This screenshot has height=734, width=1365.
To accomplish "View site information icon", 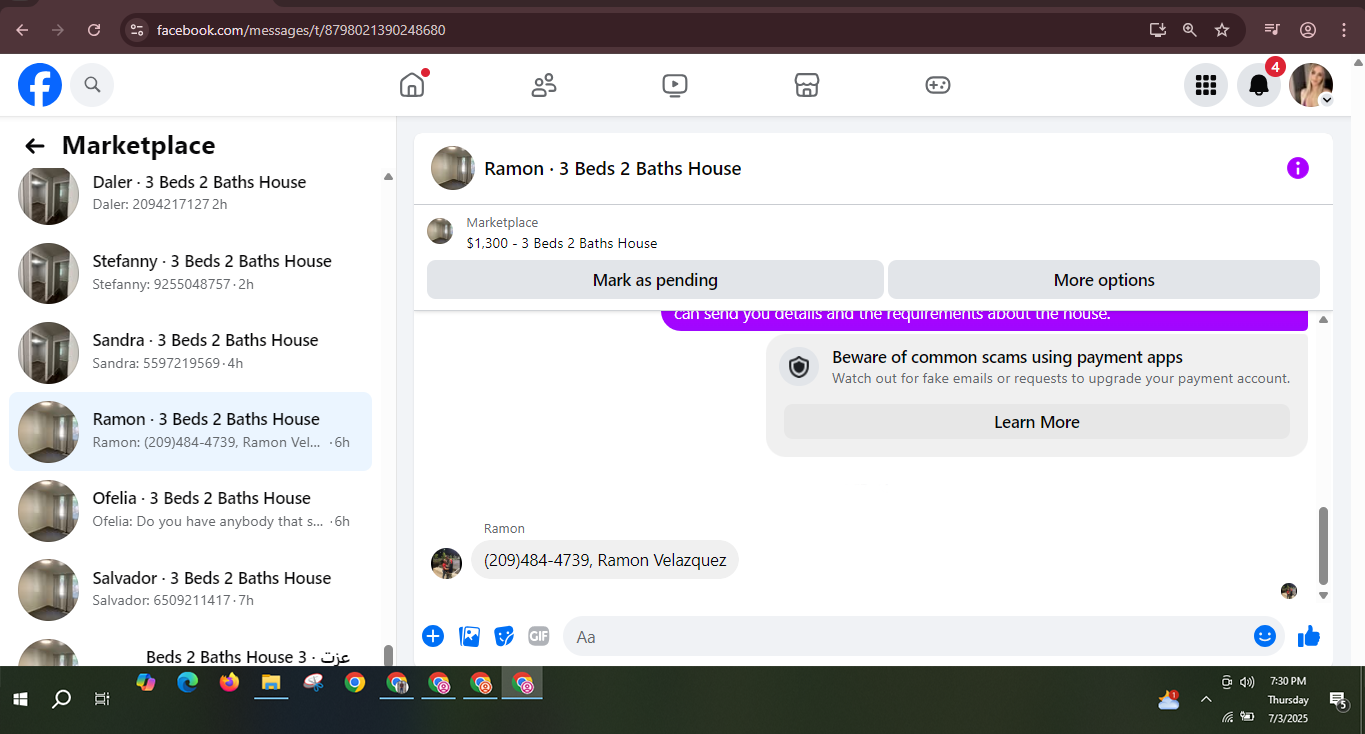I will (x=137, y=30).
